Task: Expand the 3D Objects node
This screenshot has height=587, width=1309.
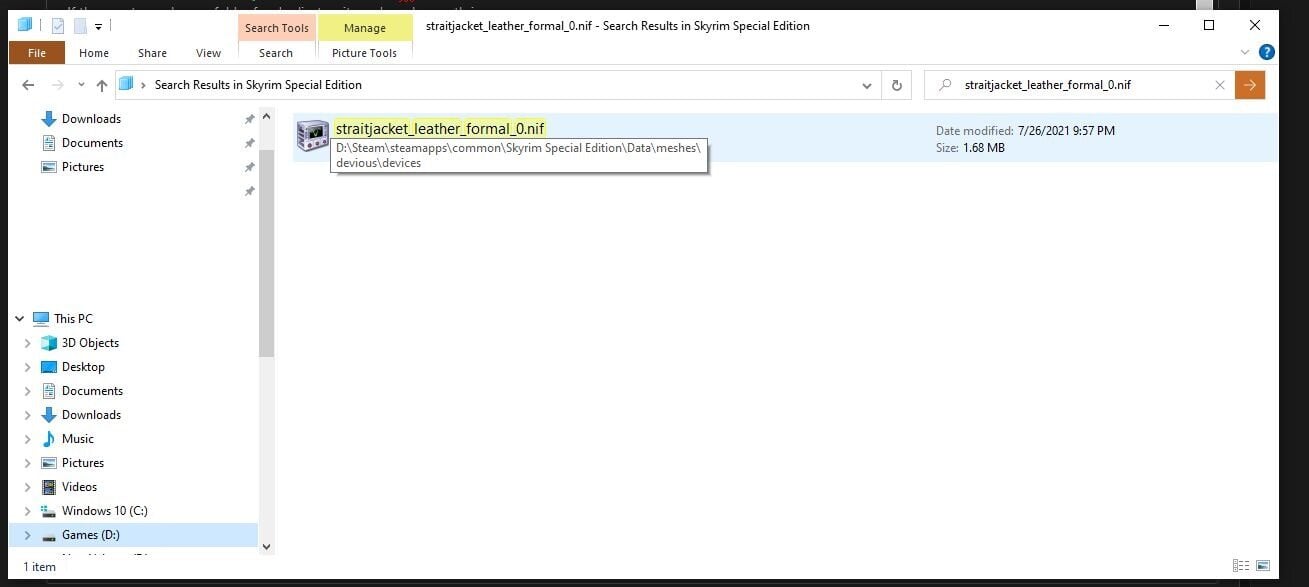Action: pyautogui.click(x=28, y=343)
